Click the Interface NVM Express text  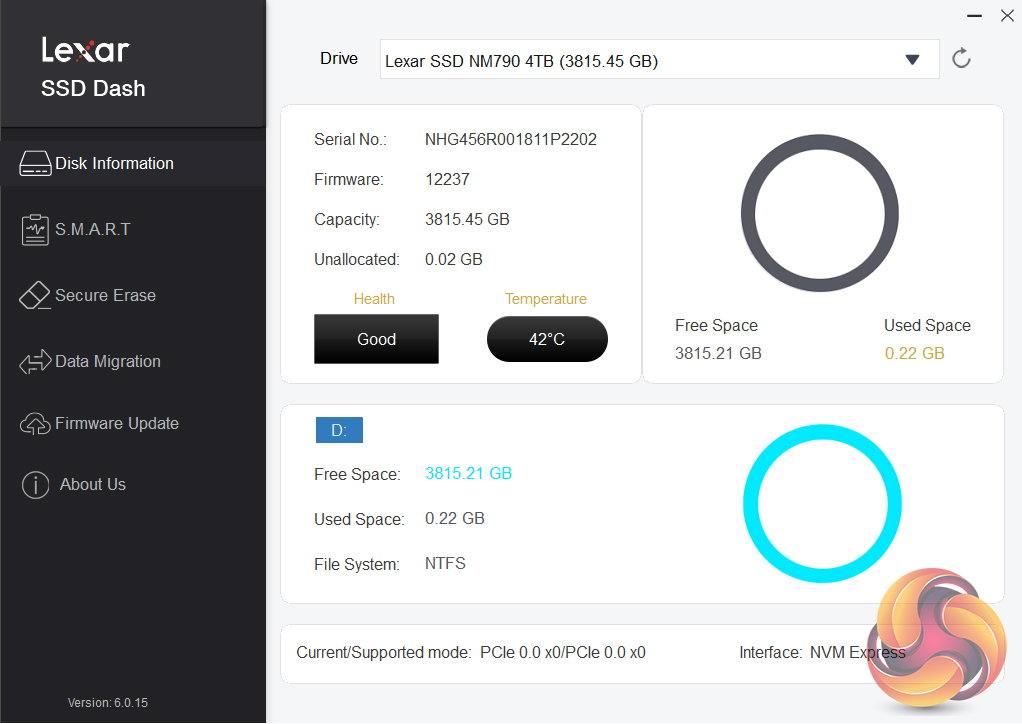click(x=823, y=652)
